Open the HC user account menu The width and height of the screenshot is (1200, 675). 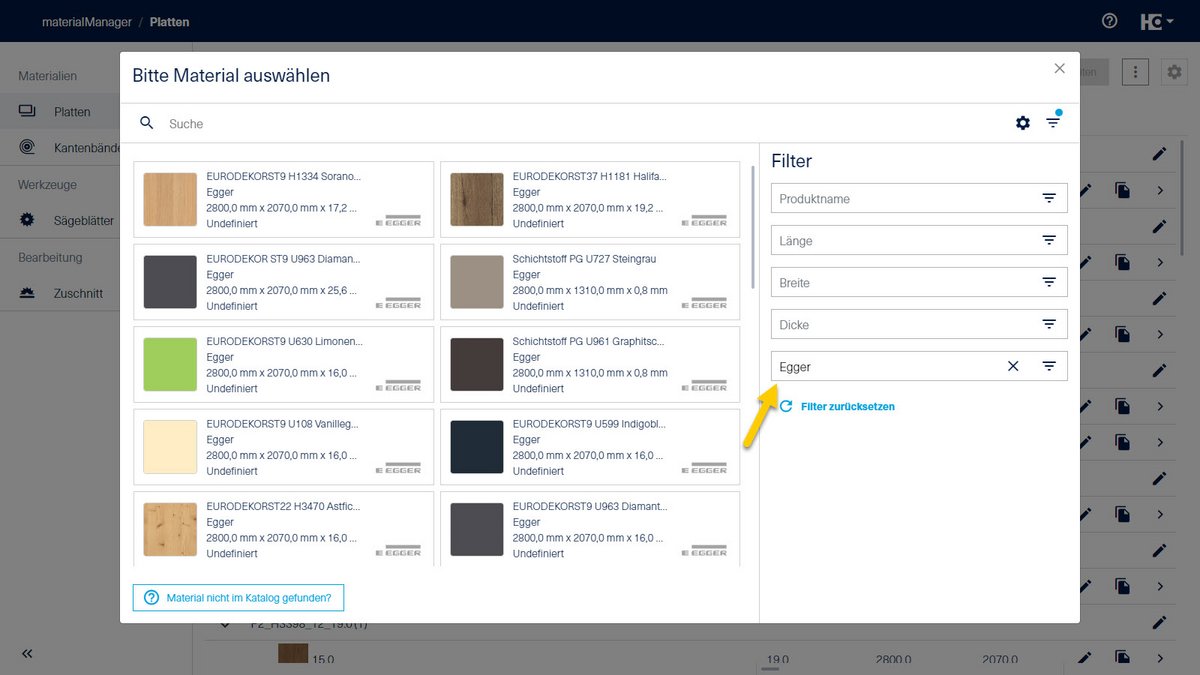pyautogui.click(x=1156, y=21)
